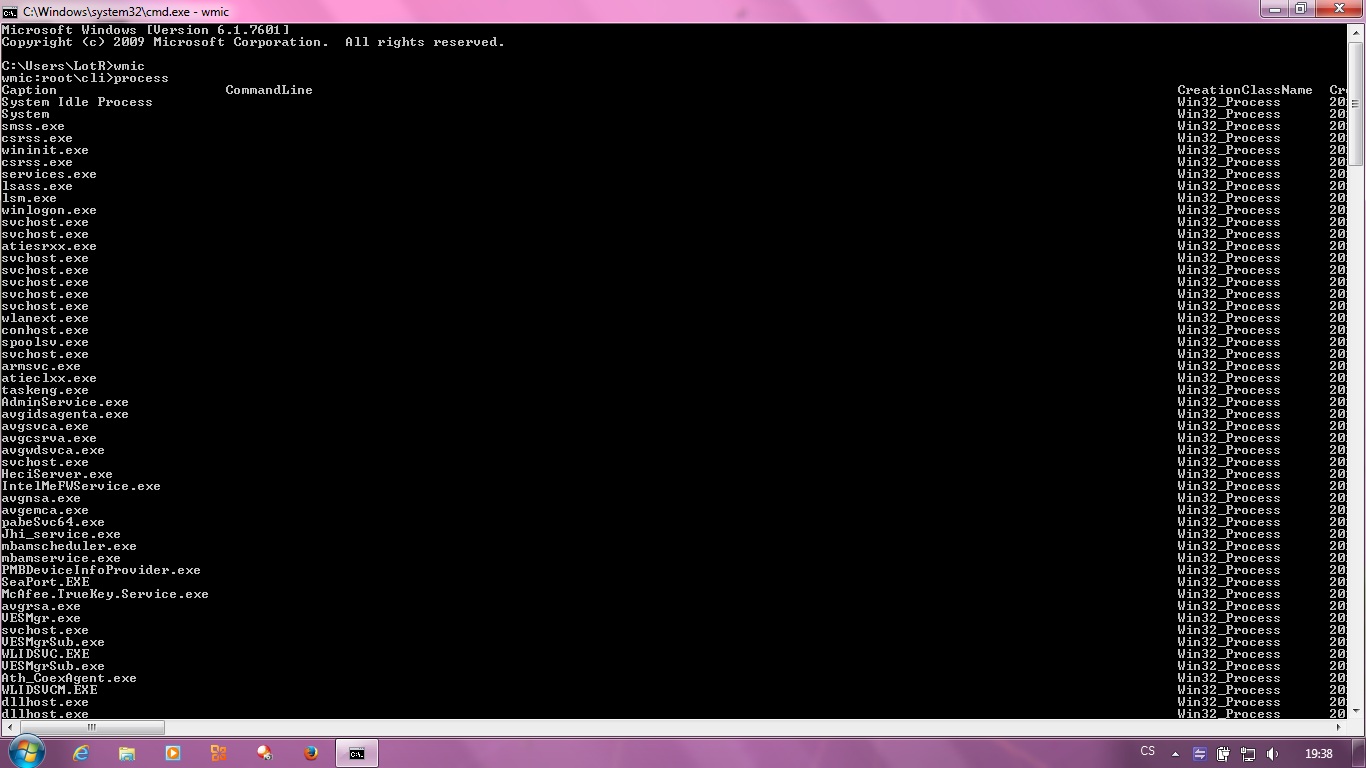The image size is (1366, 768).
Task: Click the wininit.exe process entry
Action: click(45, 150)
